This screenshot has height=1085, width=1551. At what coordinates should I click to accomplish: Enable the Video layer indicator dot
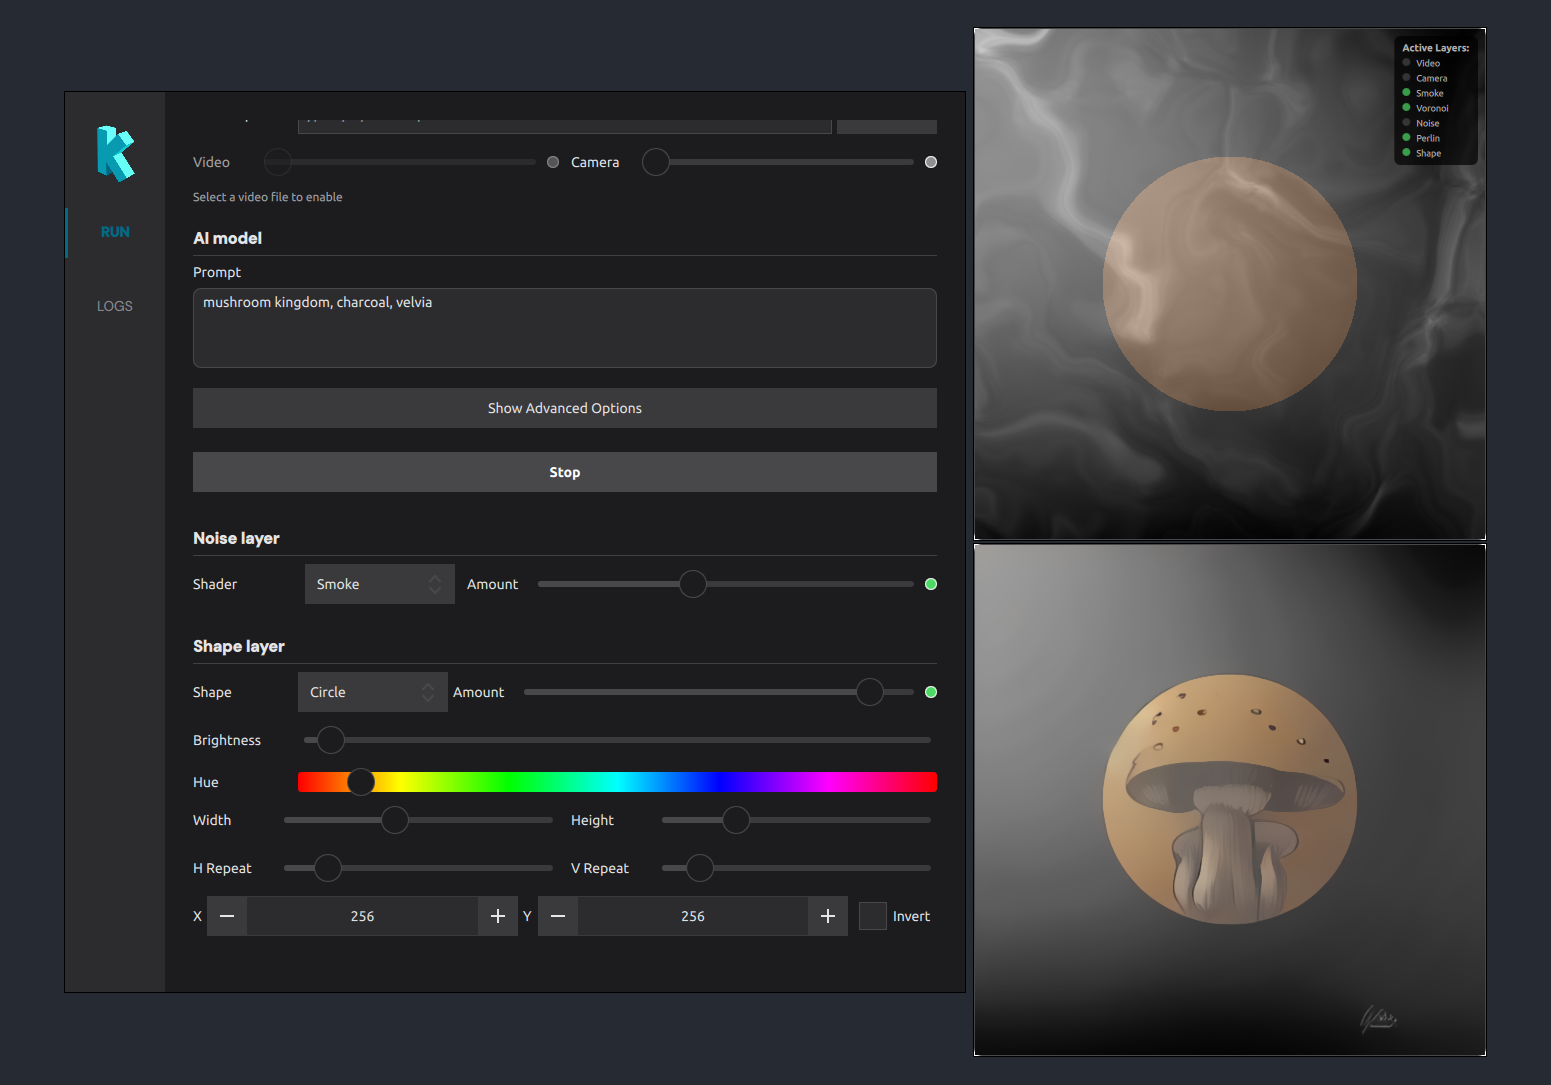553,162
